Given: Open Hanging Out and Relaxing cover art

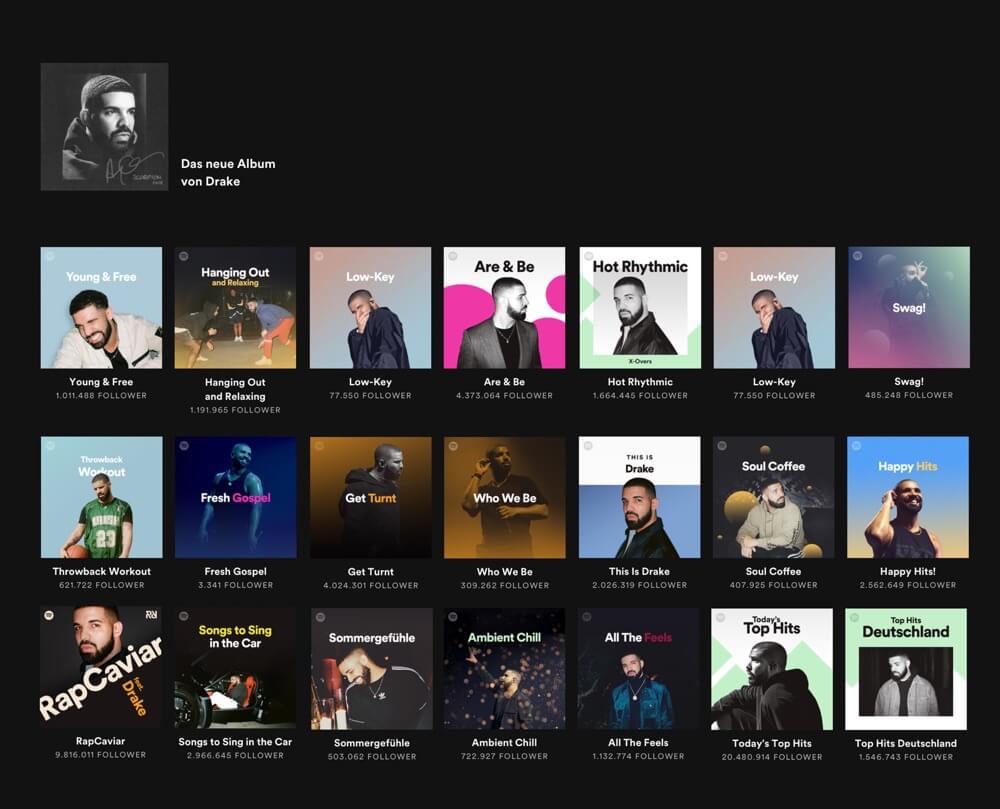Looking at the screenshot, I should click(235, 307).
